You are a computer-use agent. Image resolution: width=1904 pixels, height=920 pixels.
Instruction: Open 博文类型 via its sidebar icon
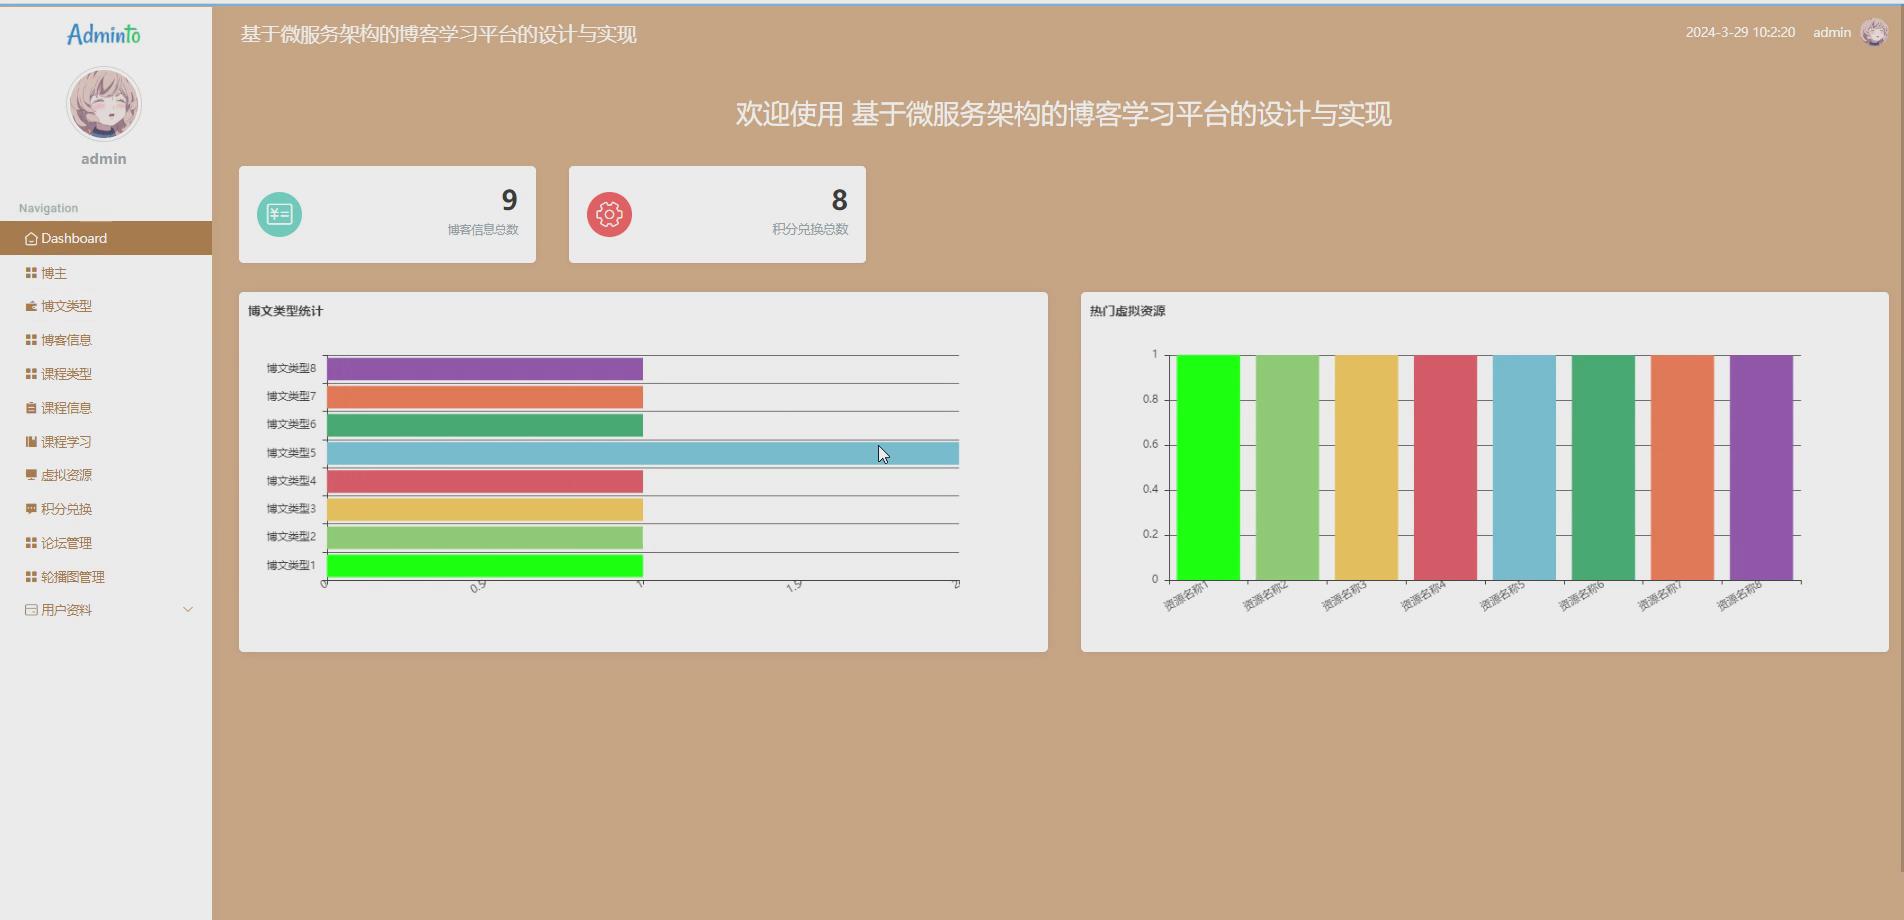point(29,306)
